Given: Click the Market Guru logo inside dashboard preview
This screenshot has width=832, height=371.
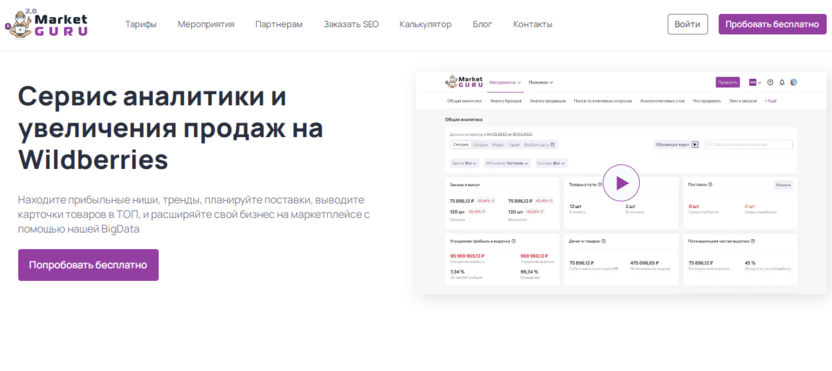Looking at the screenshot, I should 464,82.
